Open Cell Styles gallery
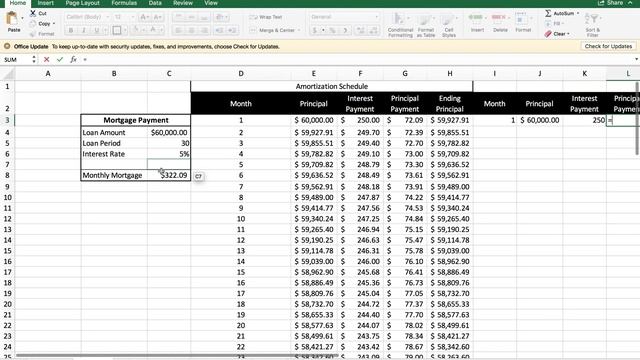Screen dimensions: 640x360 coord(449,25)
